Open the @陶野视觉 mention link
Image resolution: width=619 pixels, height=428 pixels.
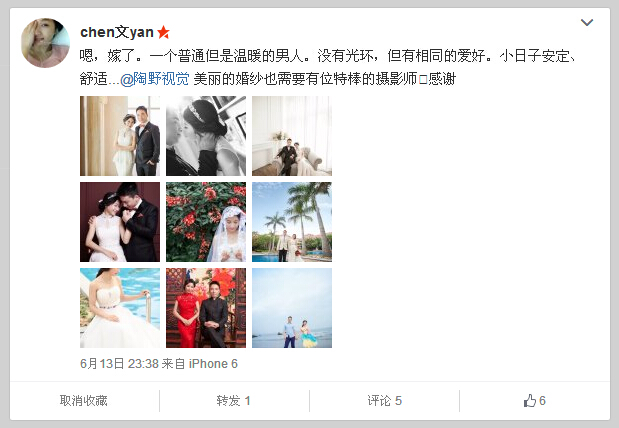[154, 79]
